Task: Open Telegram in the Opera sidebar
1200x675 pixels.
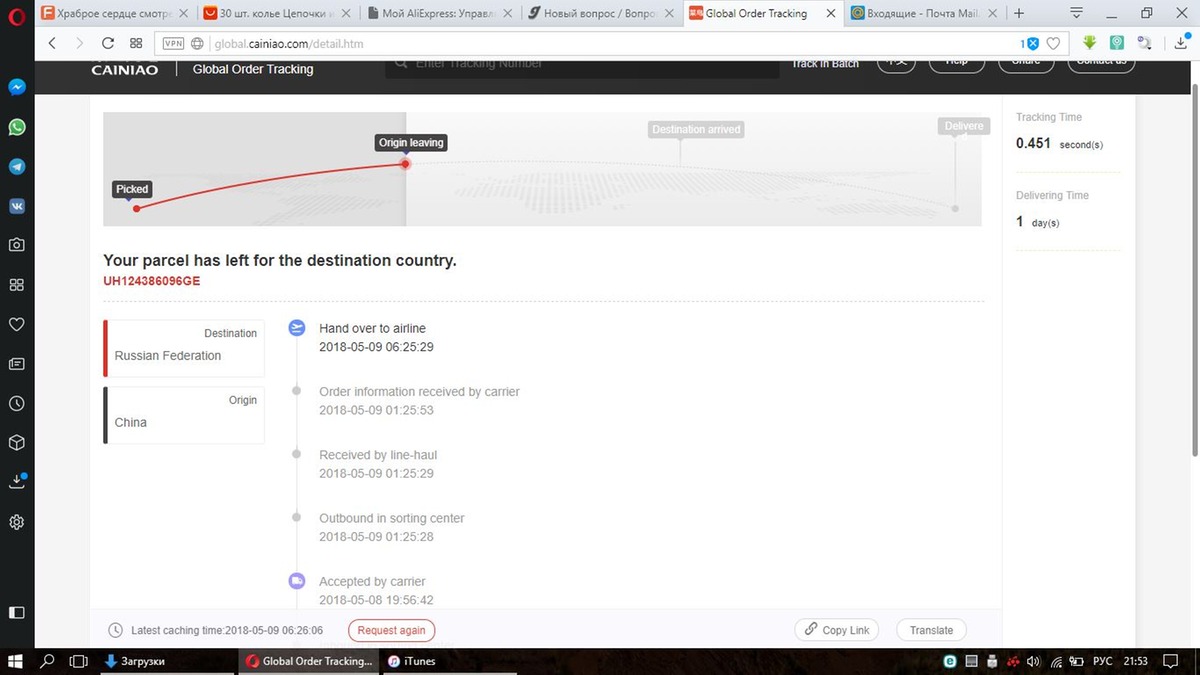Action: 17,166
